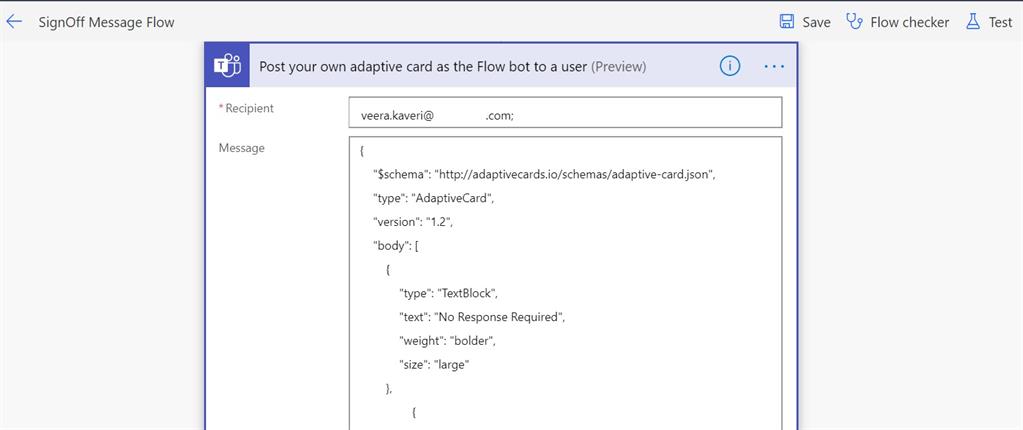Open the action's three-dot menu
Viewport: 1023px width, 430px height.
point(774,66)
